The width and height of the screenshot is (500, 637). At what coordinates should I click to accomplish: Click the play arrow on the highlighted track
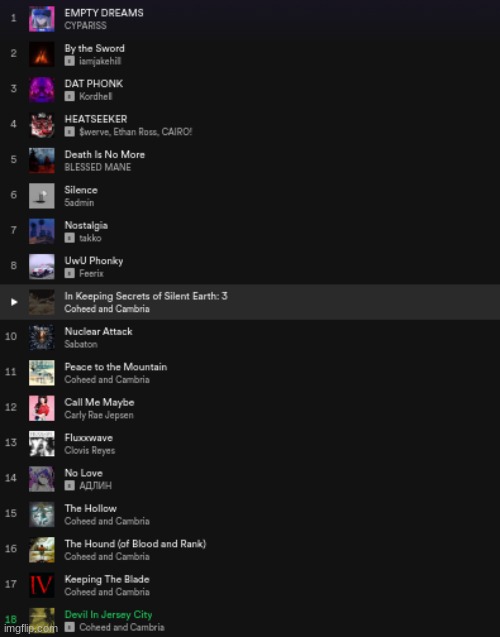[x=14, y=302]
